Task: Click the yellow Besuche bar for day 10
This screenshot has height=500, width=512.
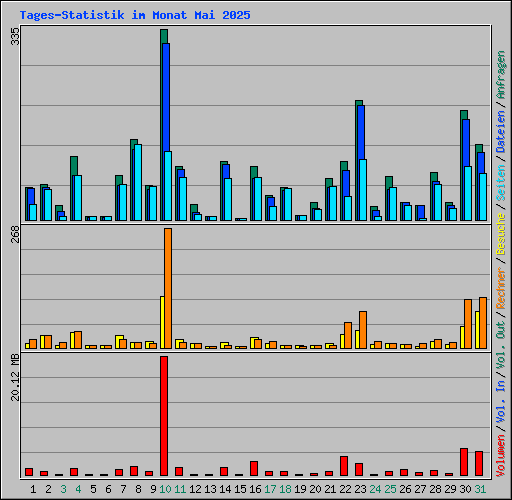Action: coord(162,322)
